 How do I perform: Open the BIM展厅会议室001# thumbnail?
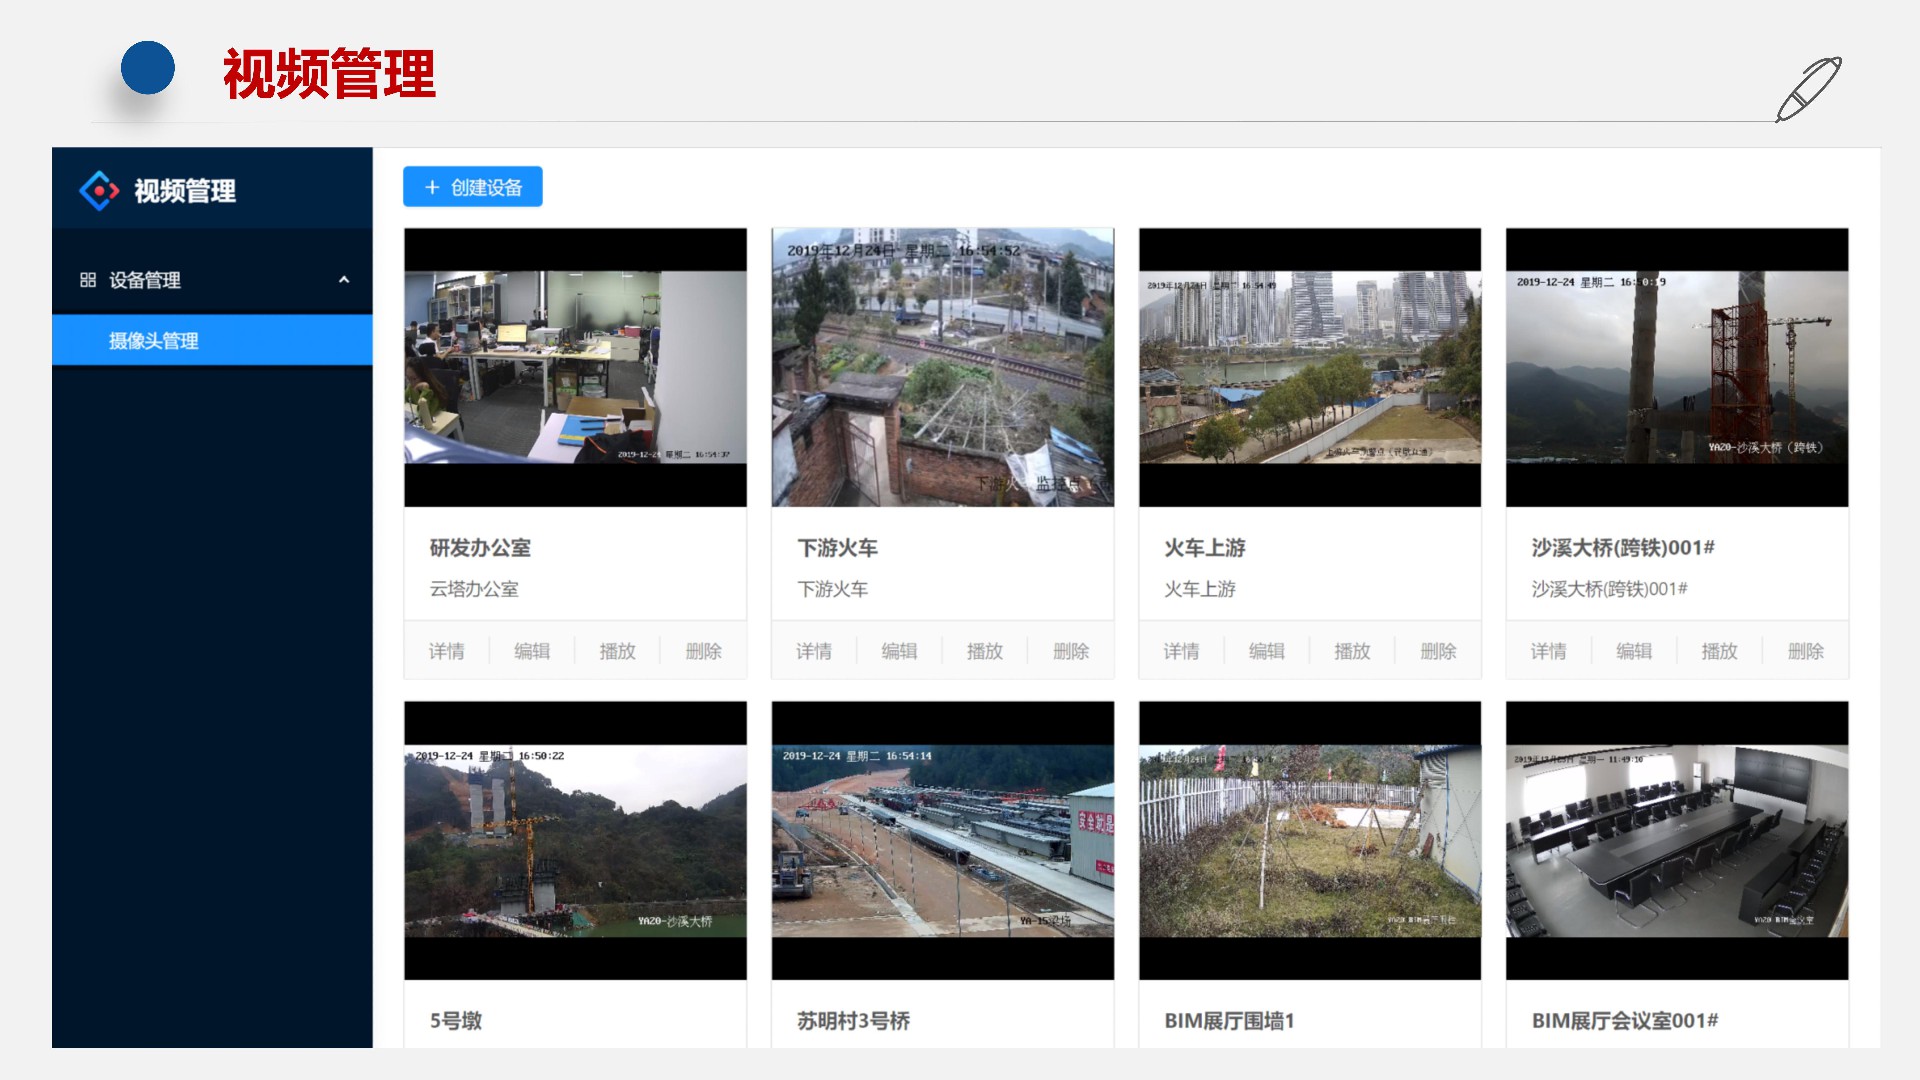tap(1677, 840)
